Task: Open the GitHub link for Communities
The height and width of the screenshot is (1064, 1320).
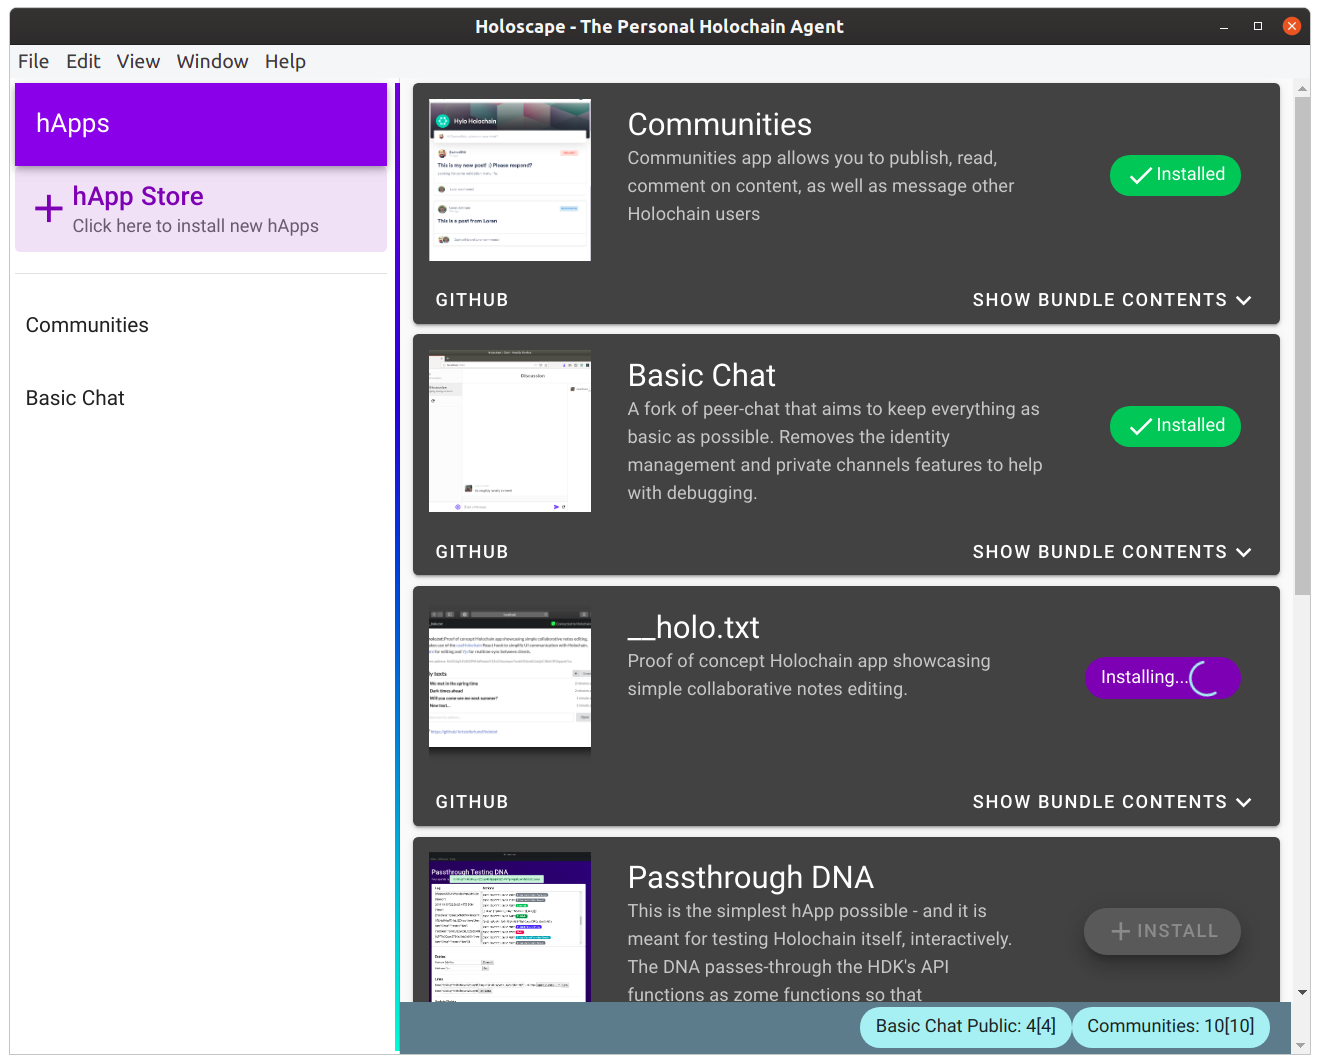Action: point(472,300)
